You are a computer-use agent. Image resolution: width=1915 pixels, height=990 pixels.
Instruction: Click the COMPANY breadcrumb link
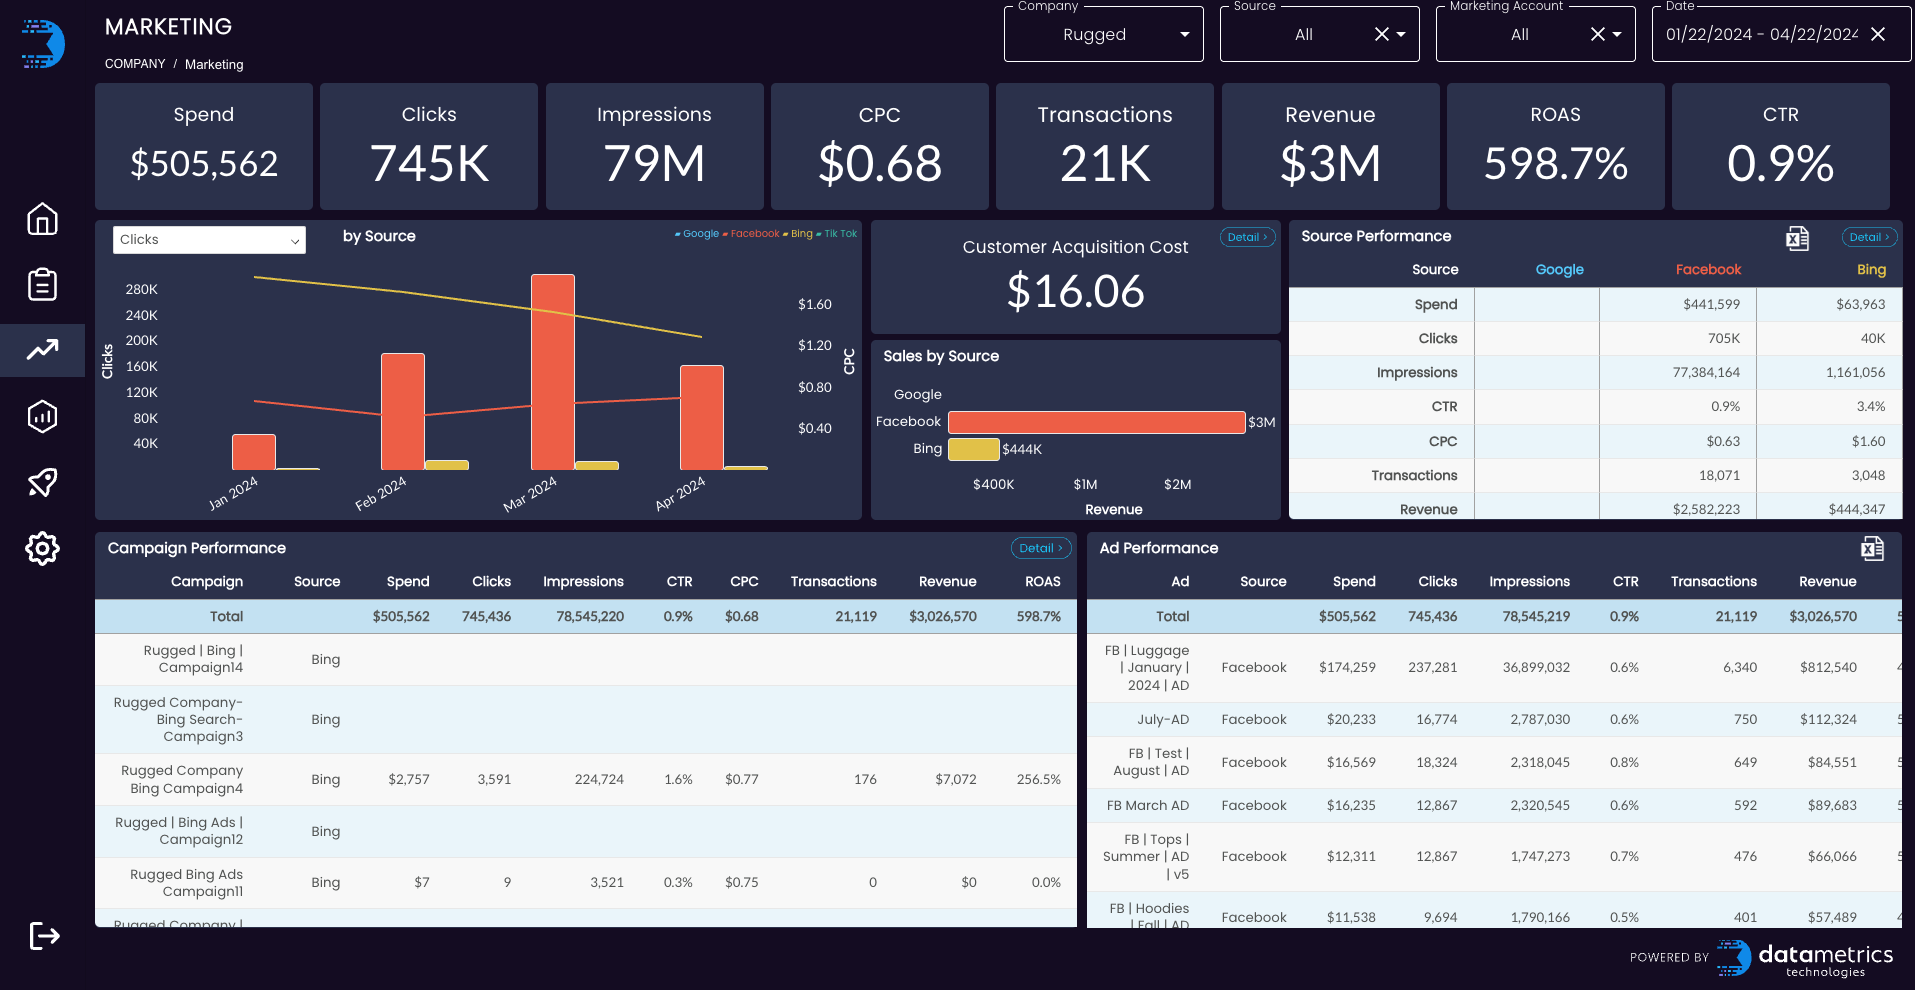[x=135, y=64]
